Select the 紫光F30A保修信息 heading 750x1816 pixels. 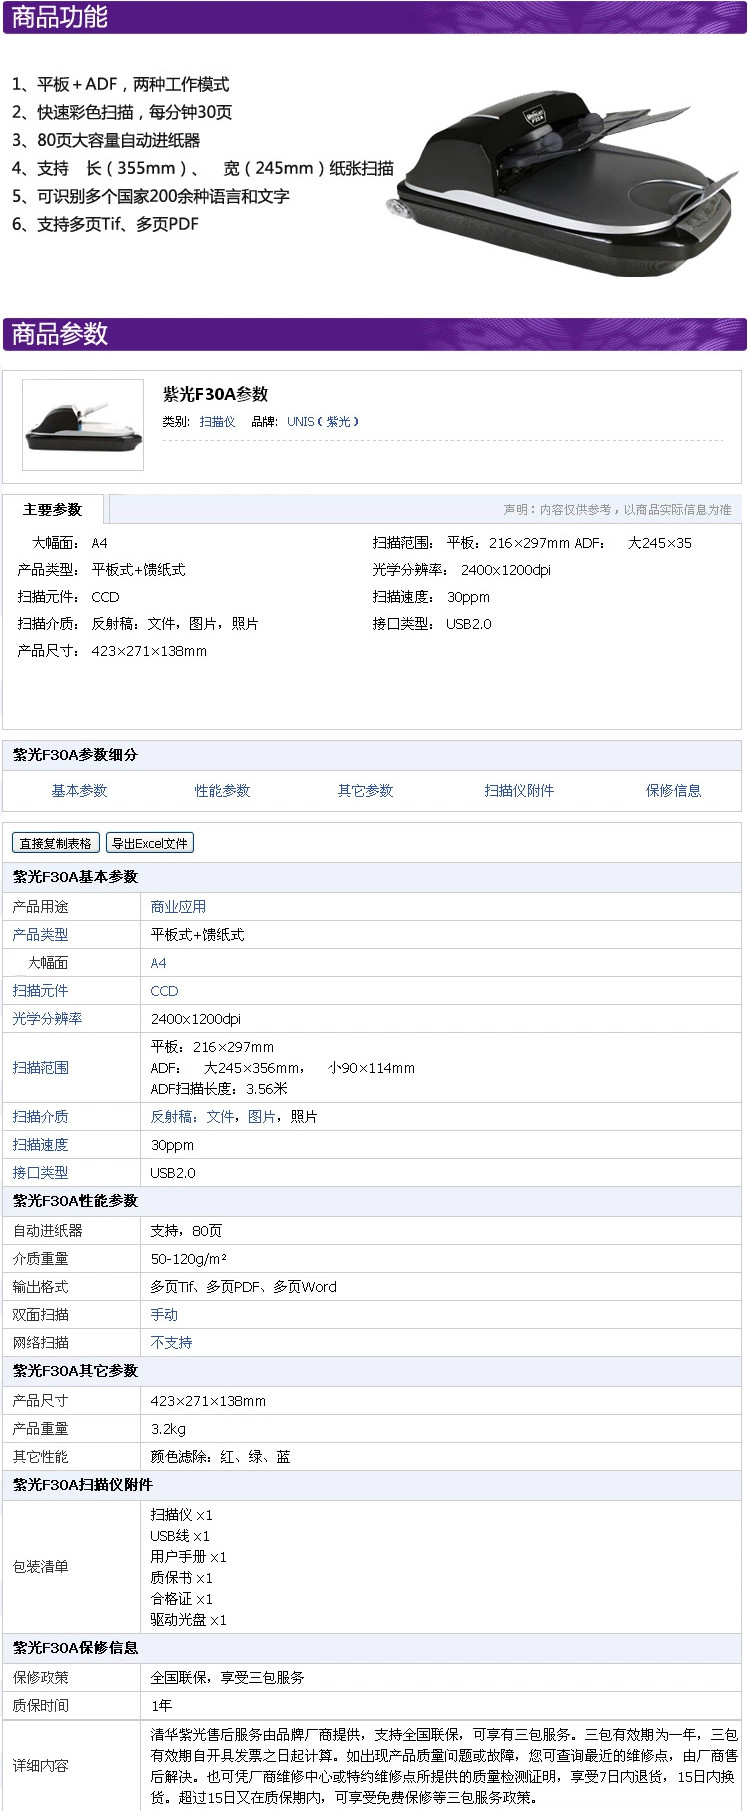[x=75, y=1648]
